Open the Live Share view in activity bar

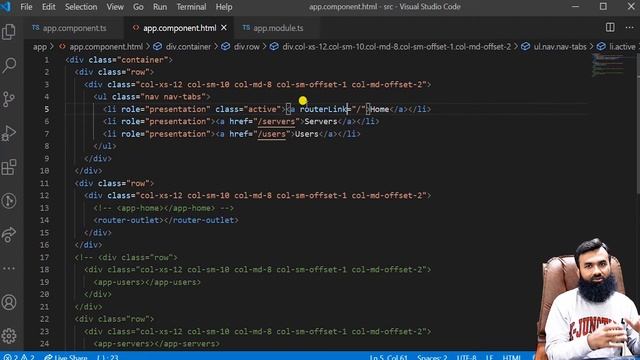pyautogui.click(x=9, y=235)
